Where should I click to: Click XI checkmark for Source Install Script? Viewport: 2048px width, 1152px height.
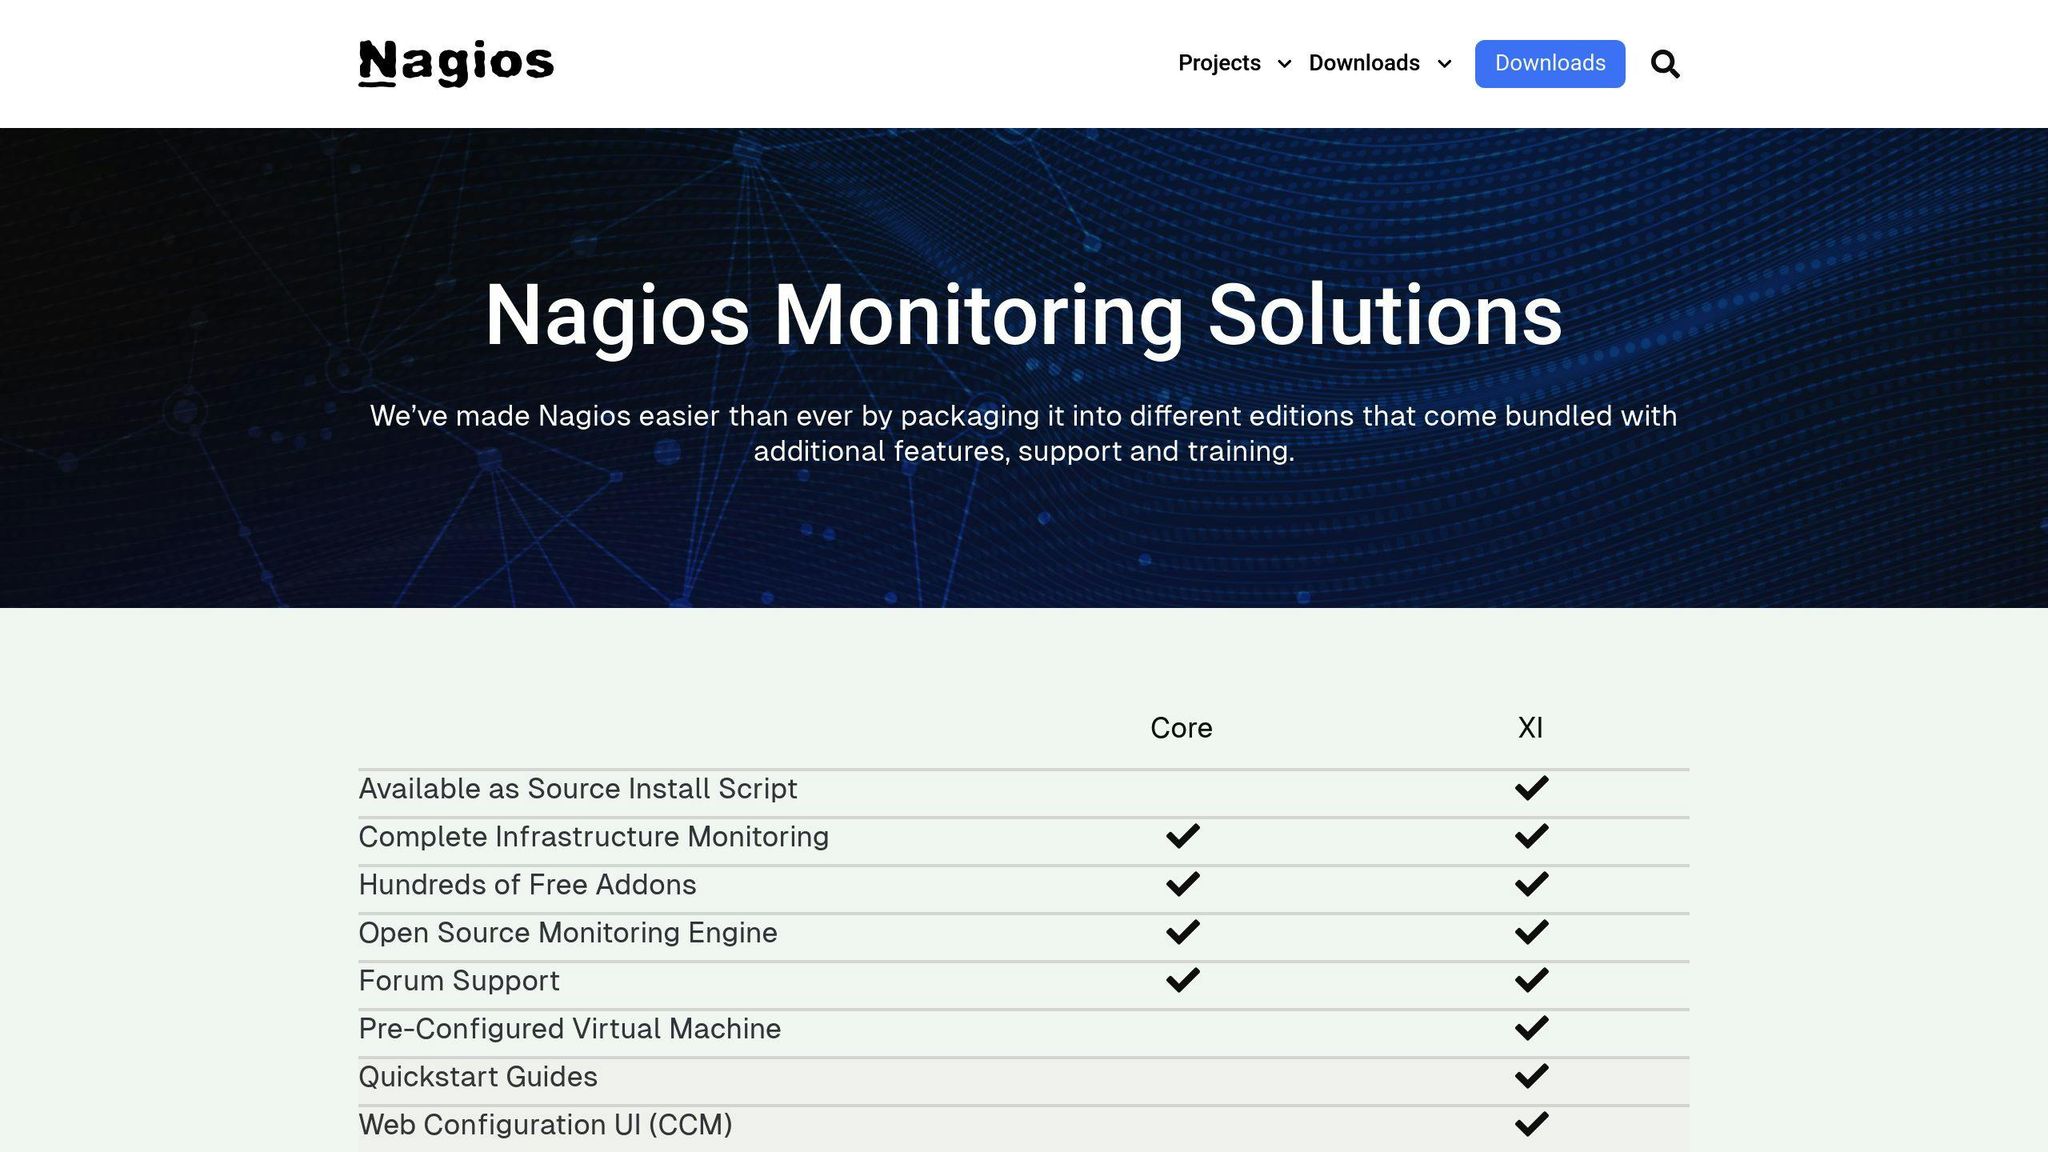click(1531, 788)
